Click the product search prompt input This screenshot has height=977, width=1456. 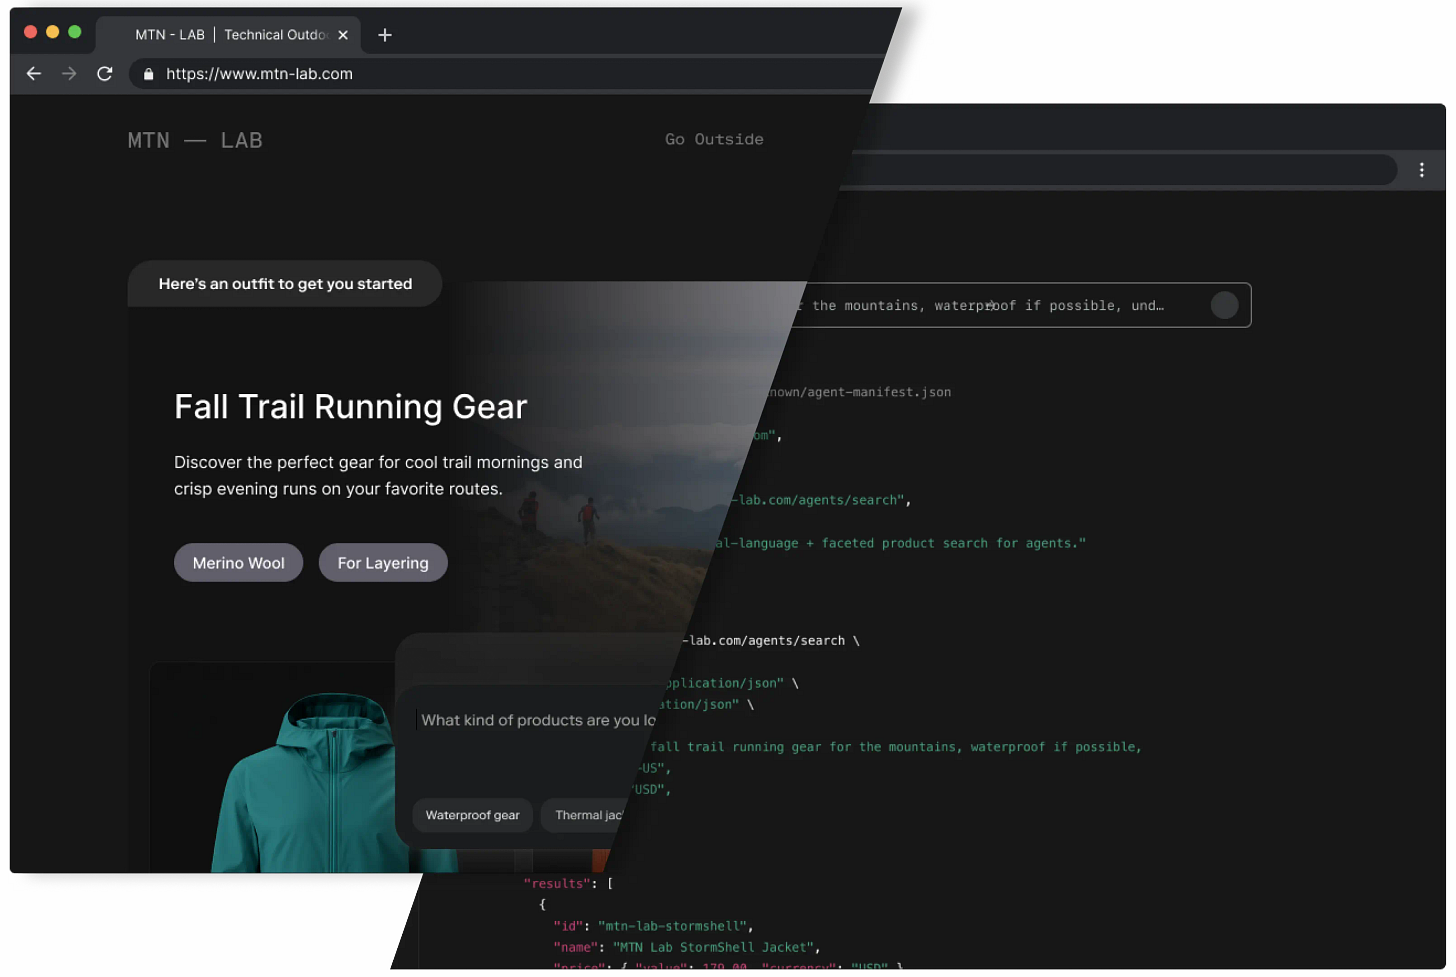538,720
